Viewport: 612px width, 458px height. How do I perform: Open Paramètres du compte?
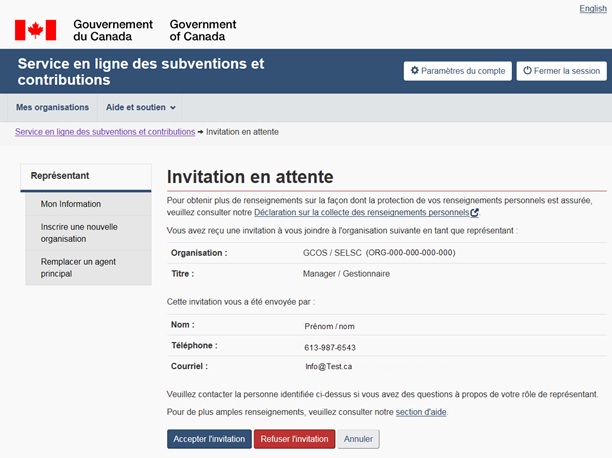(456, 72)
